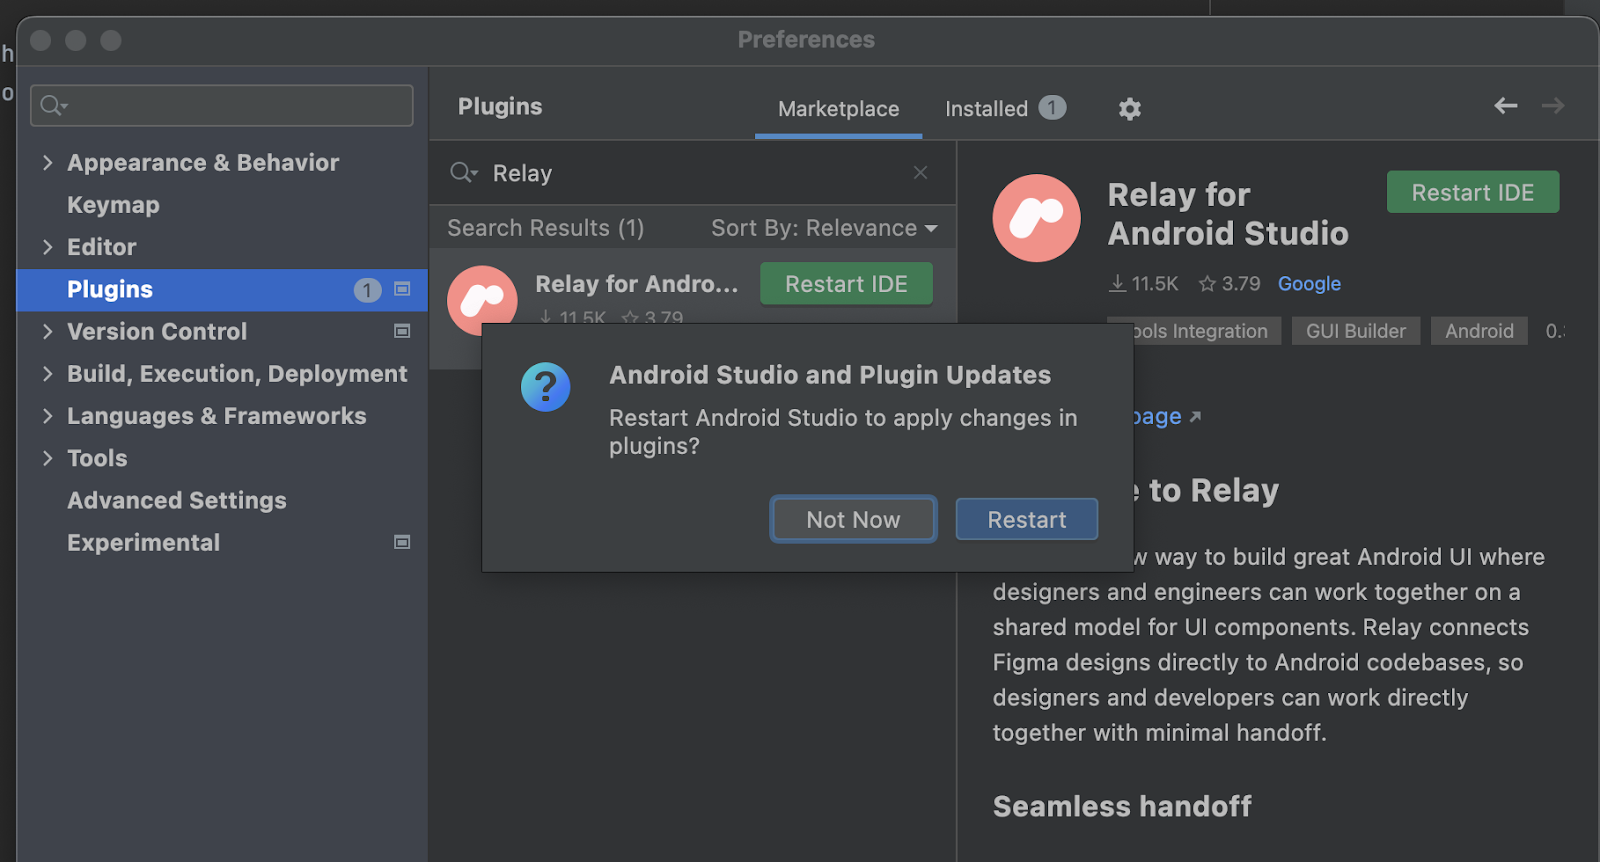The height and width of the screenshot is (862, 1600).
Task: Click the Preferences search magnifier icon
Action: coord(53,105)
